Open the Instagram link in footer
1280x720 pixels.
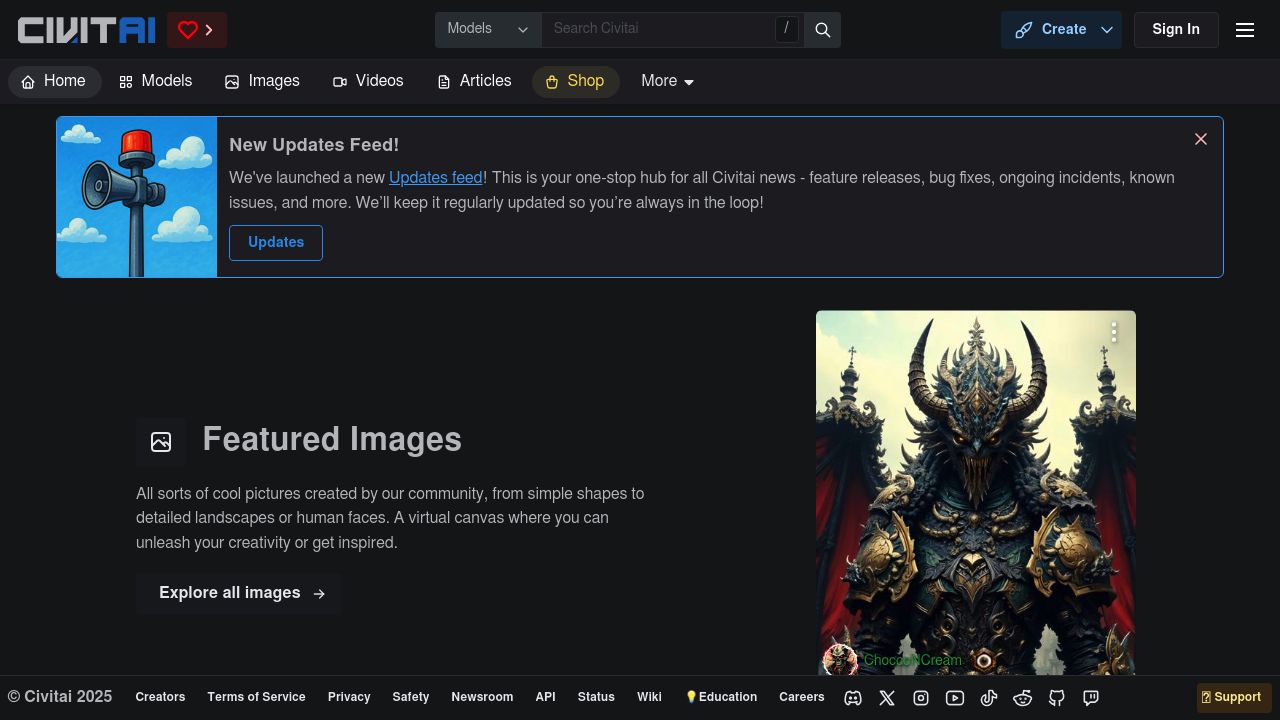(921, 698)
